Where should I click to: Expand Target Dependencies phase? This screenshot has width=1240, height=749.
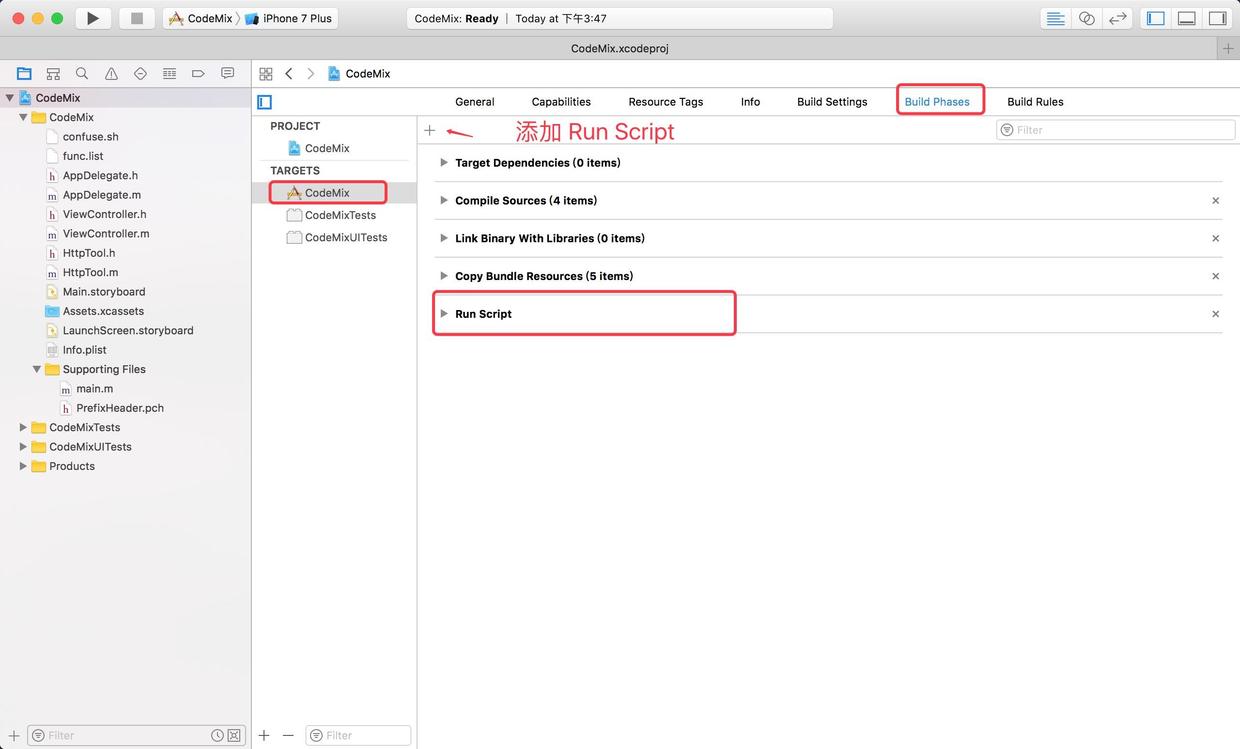pos(444,162)
